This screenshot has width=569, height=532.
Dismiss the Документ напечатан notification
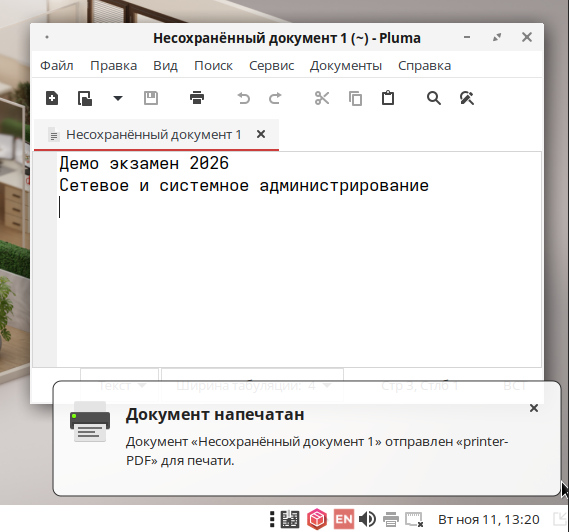pos(534,408)
